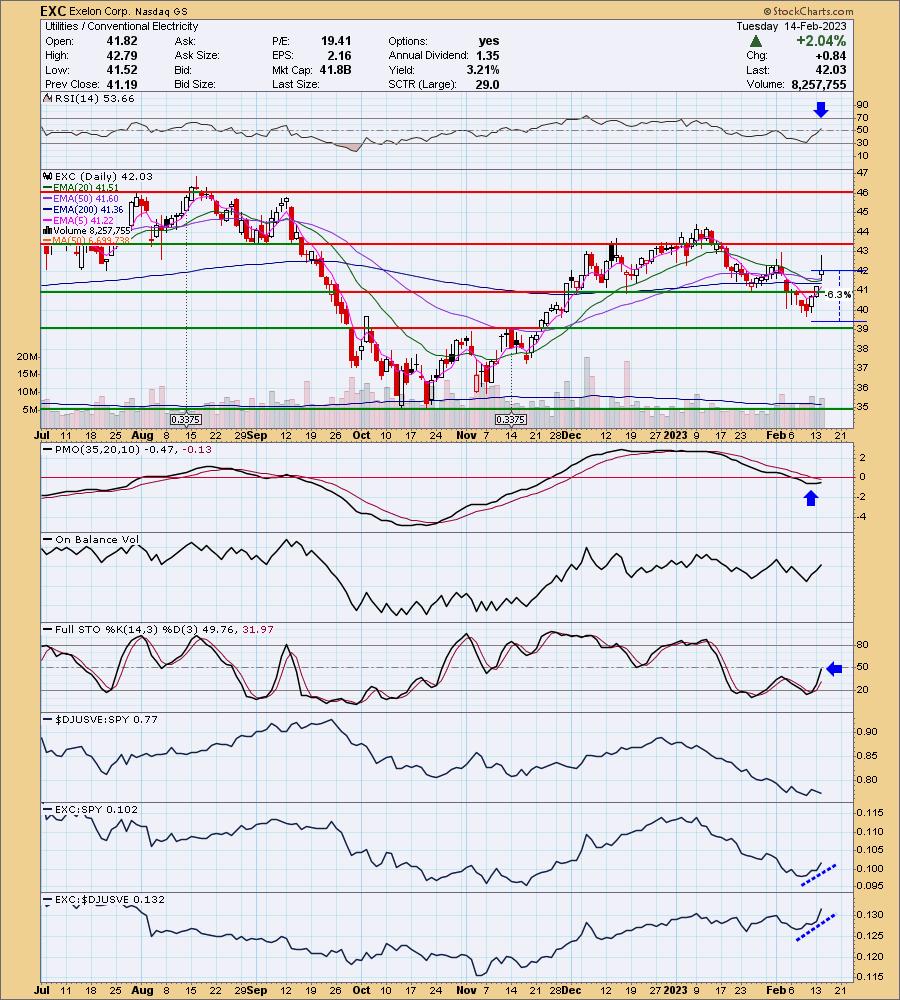Click the EXC (Daily) 42.03 legend text
900x1000 pixels.
point(104,177)
